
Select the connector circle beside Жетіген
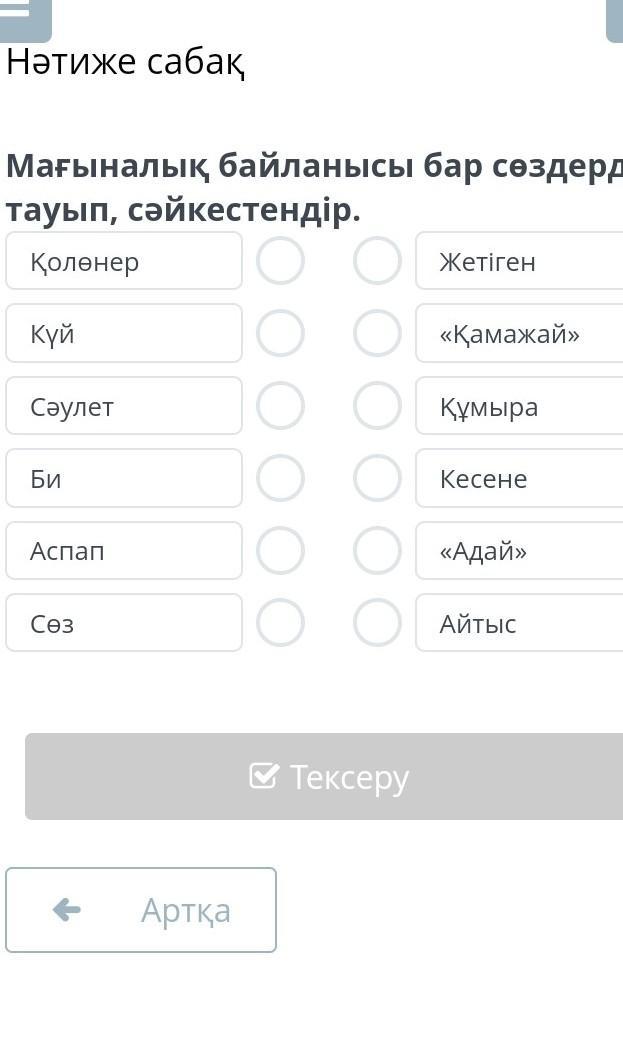coord(377,261)
